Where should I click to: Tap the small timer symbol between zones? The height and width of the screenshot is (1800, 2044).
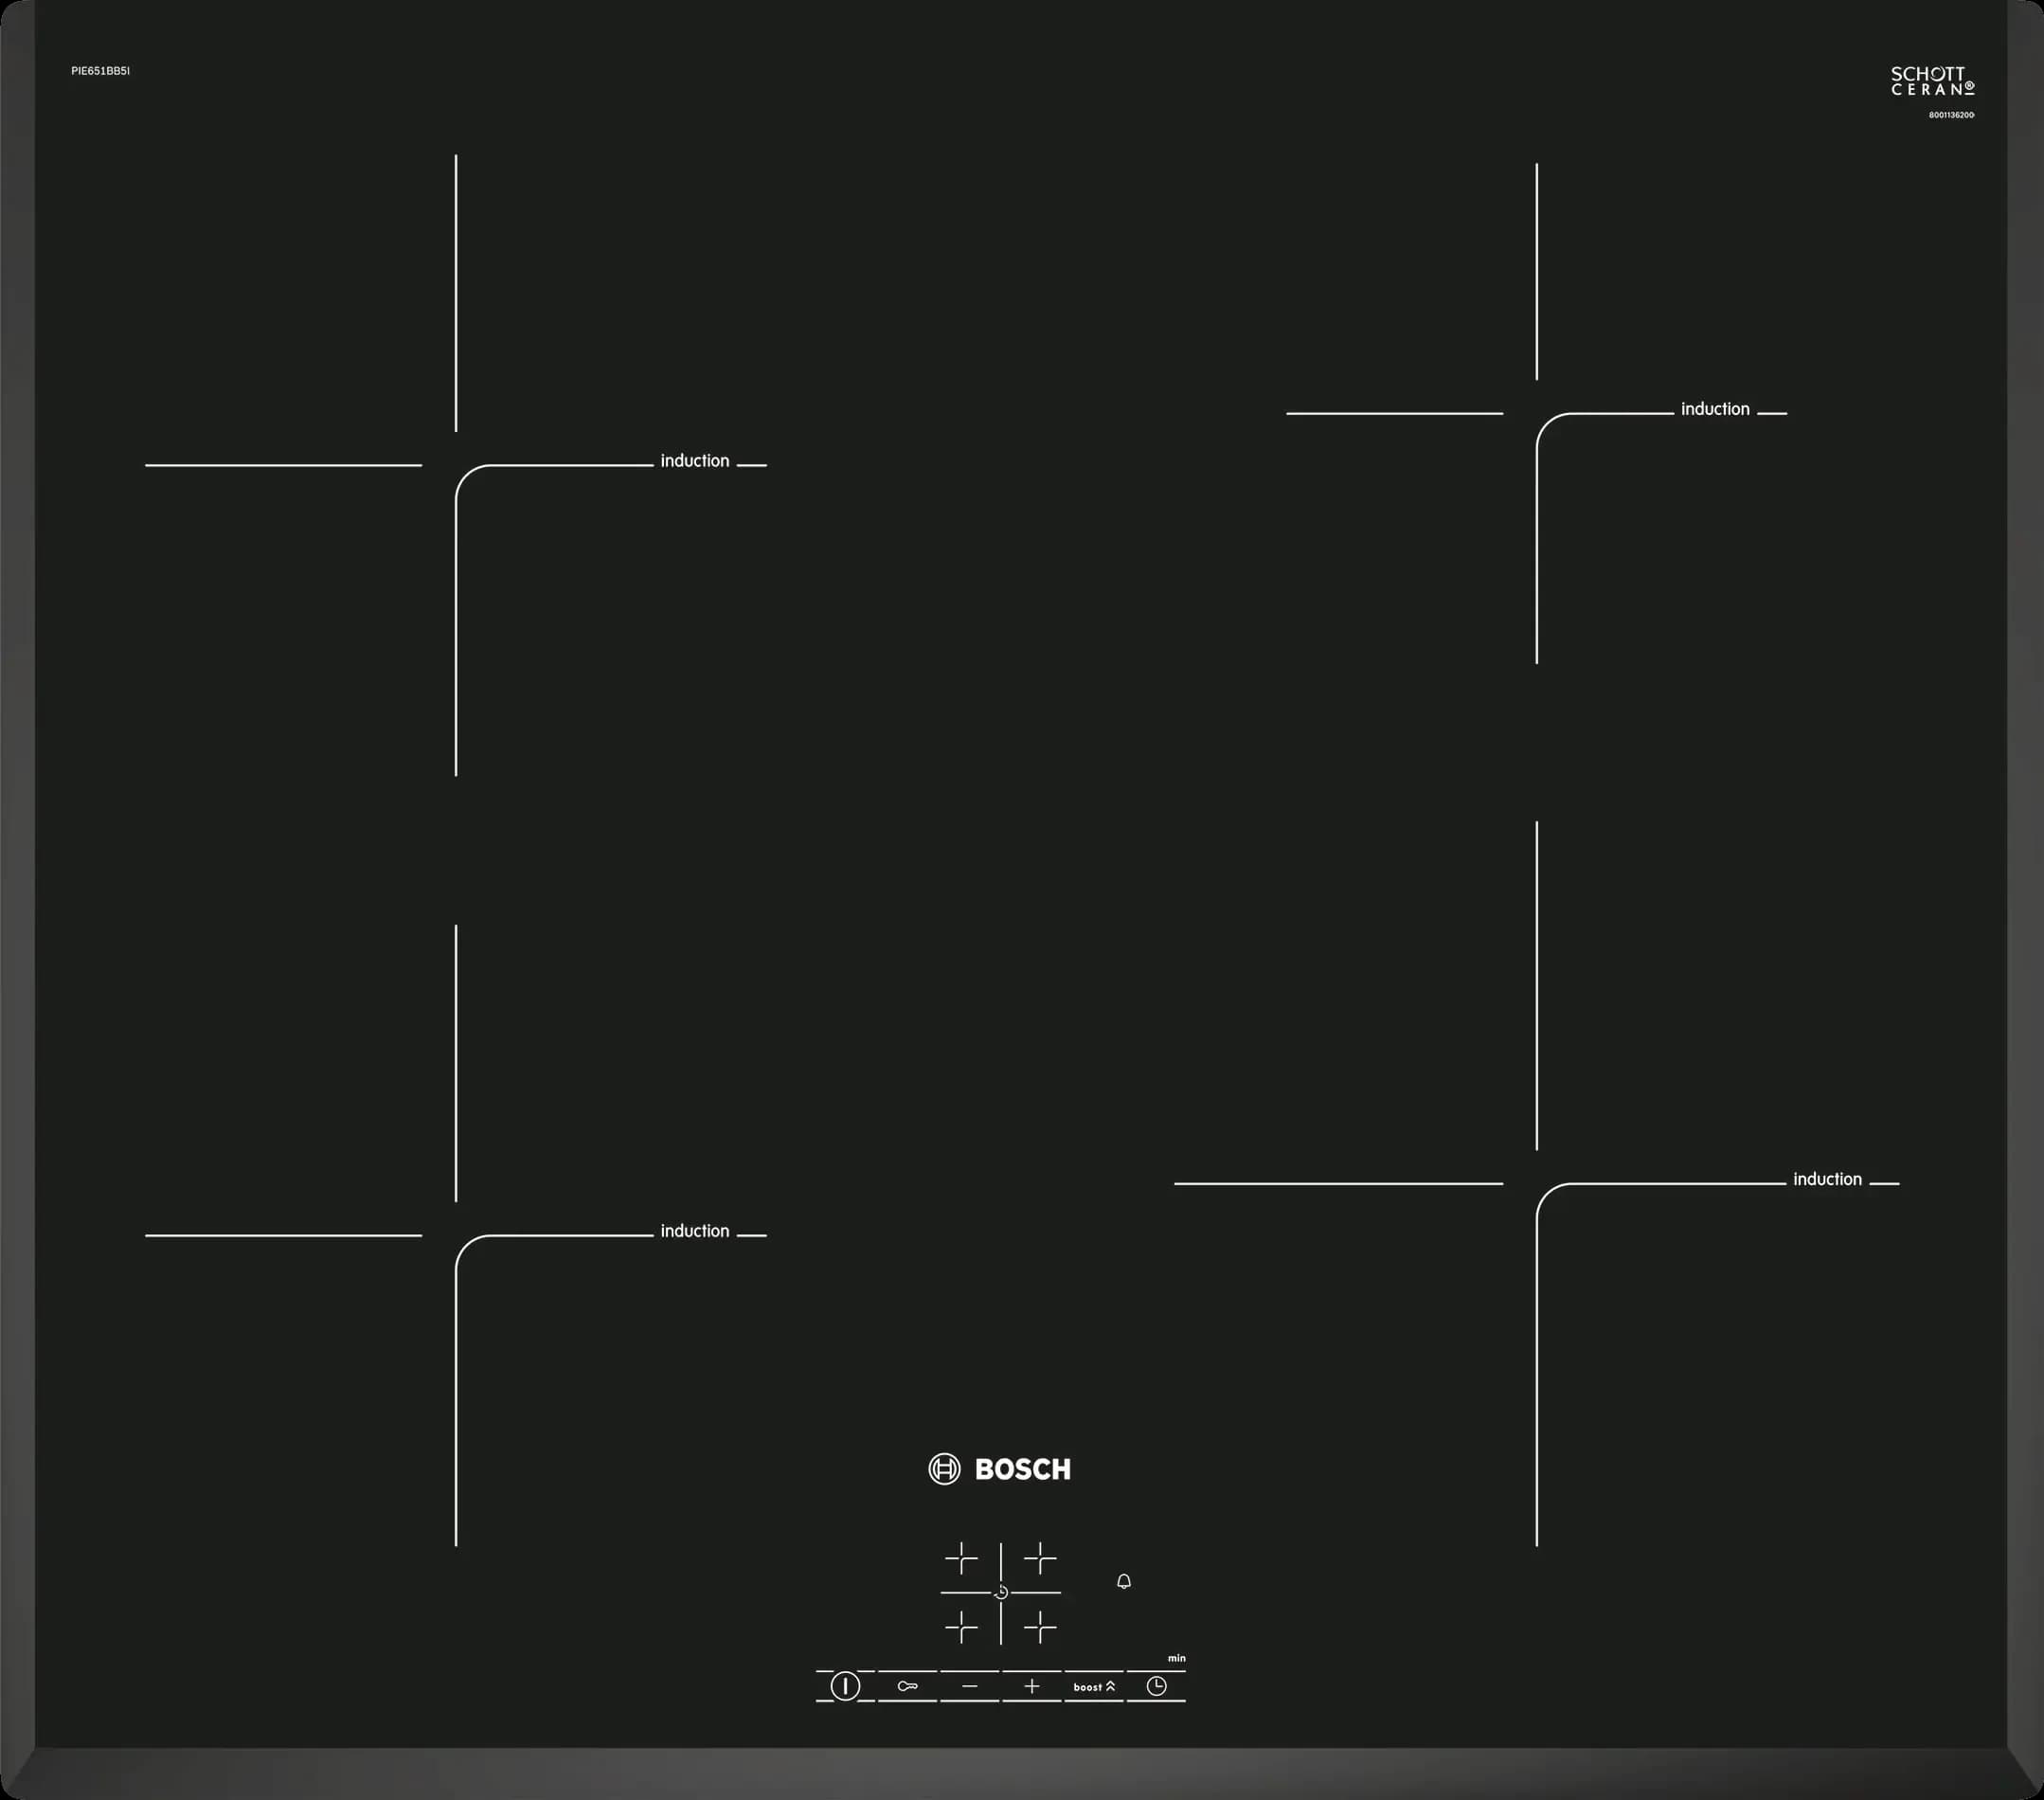pyautogui.click(x=1001, y=1592)
